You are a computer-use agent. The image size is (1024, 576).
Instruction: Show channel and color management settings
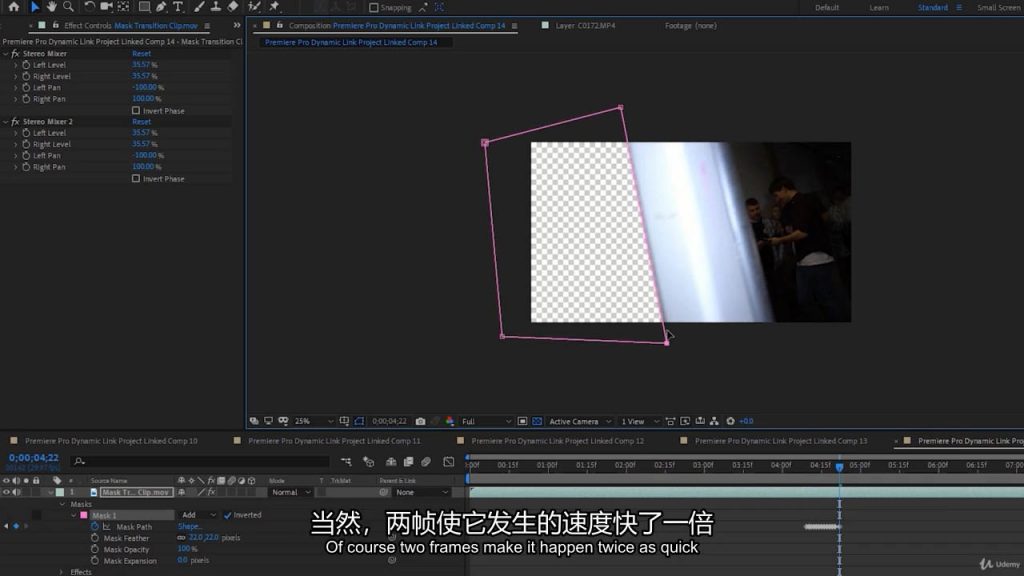(450, 421)
